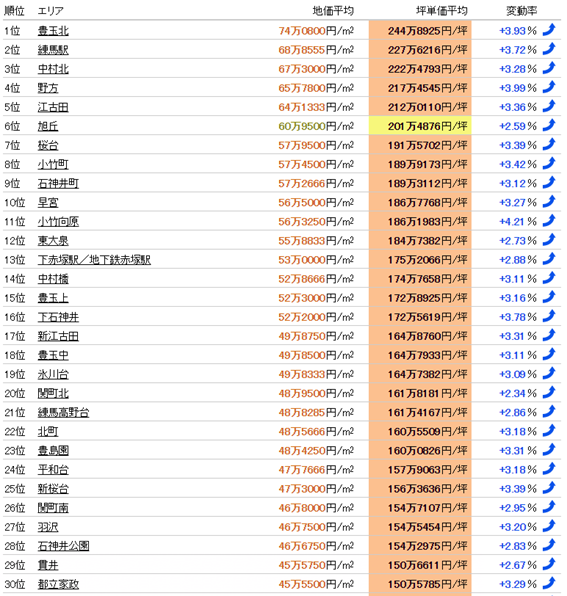Open the 練馬駅 area link
This screenshot has width=567, height=596.
tap(53, 50)
